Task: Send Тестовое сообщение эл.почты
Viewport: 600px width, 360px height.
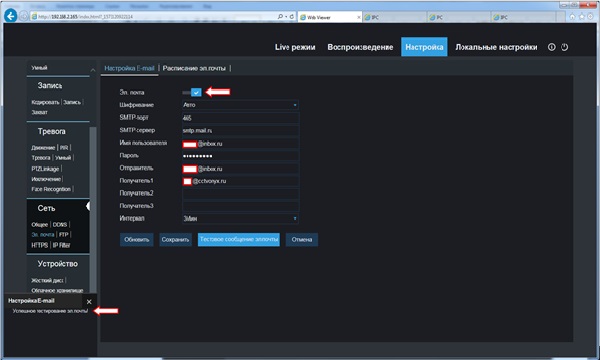Action: point(238,239)
